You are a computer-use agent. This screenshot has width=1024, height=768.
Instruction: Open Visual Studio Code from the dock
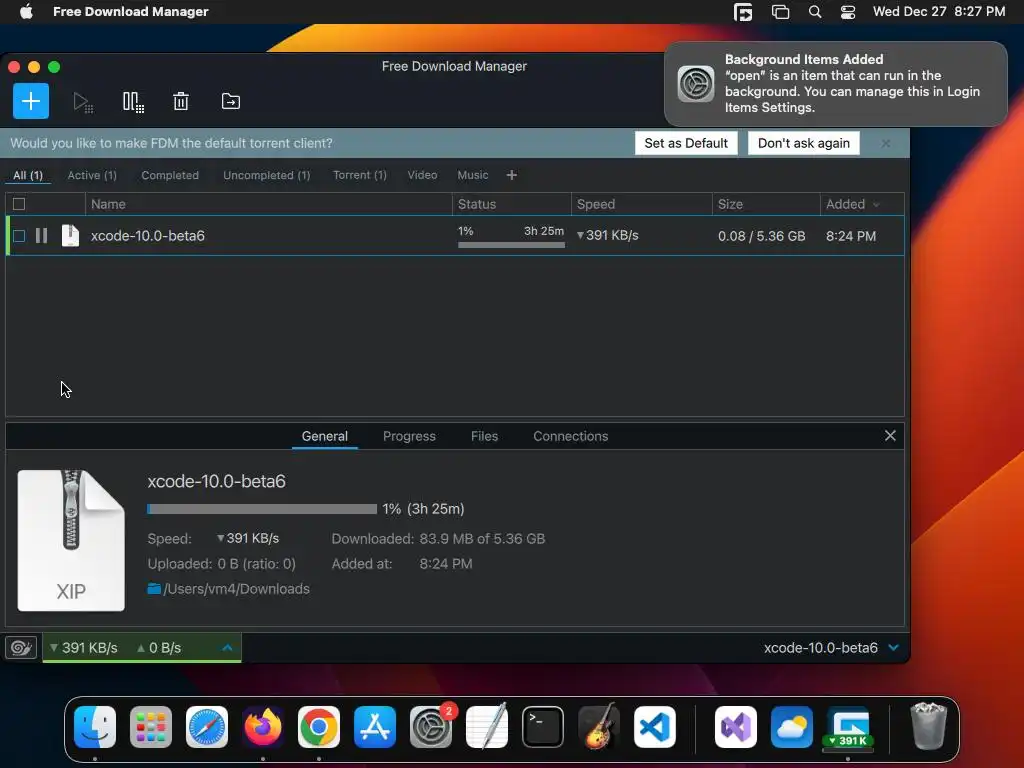(x=655, y=727)
